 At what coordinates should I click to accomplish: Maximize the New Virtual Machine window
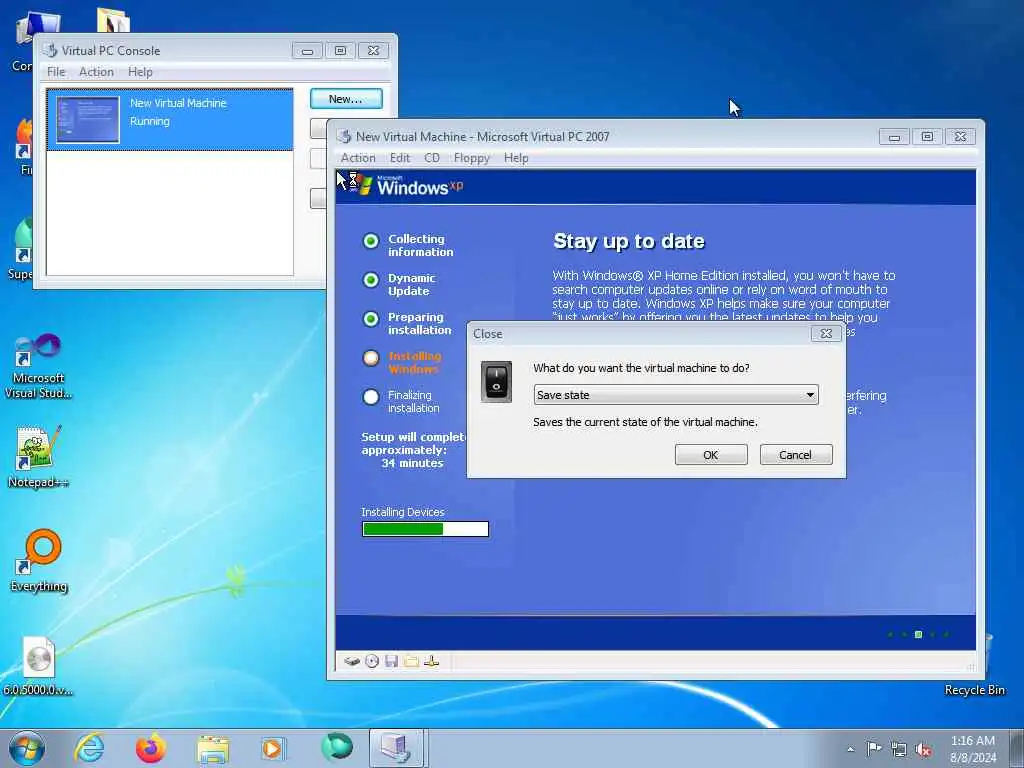pos(927,136)
